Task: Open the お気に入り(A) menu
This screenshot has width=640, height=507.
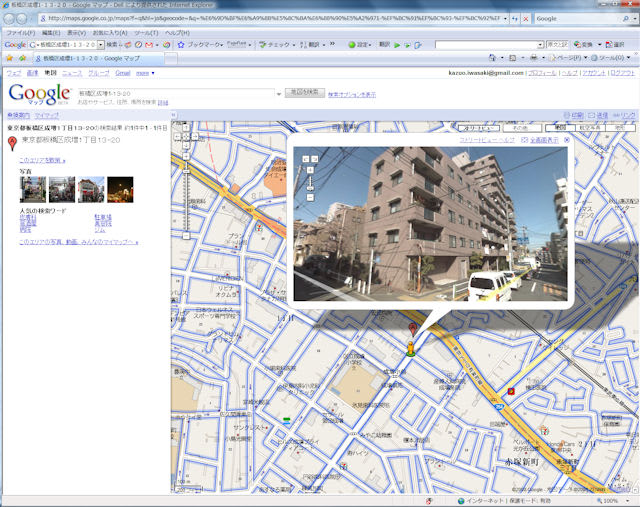Action: coord(110,33)
